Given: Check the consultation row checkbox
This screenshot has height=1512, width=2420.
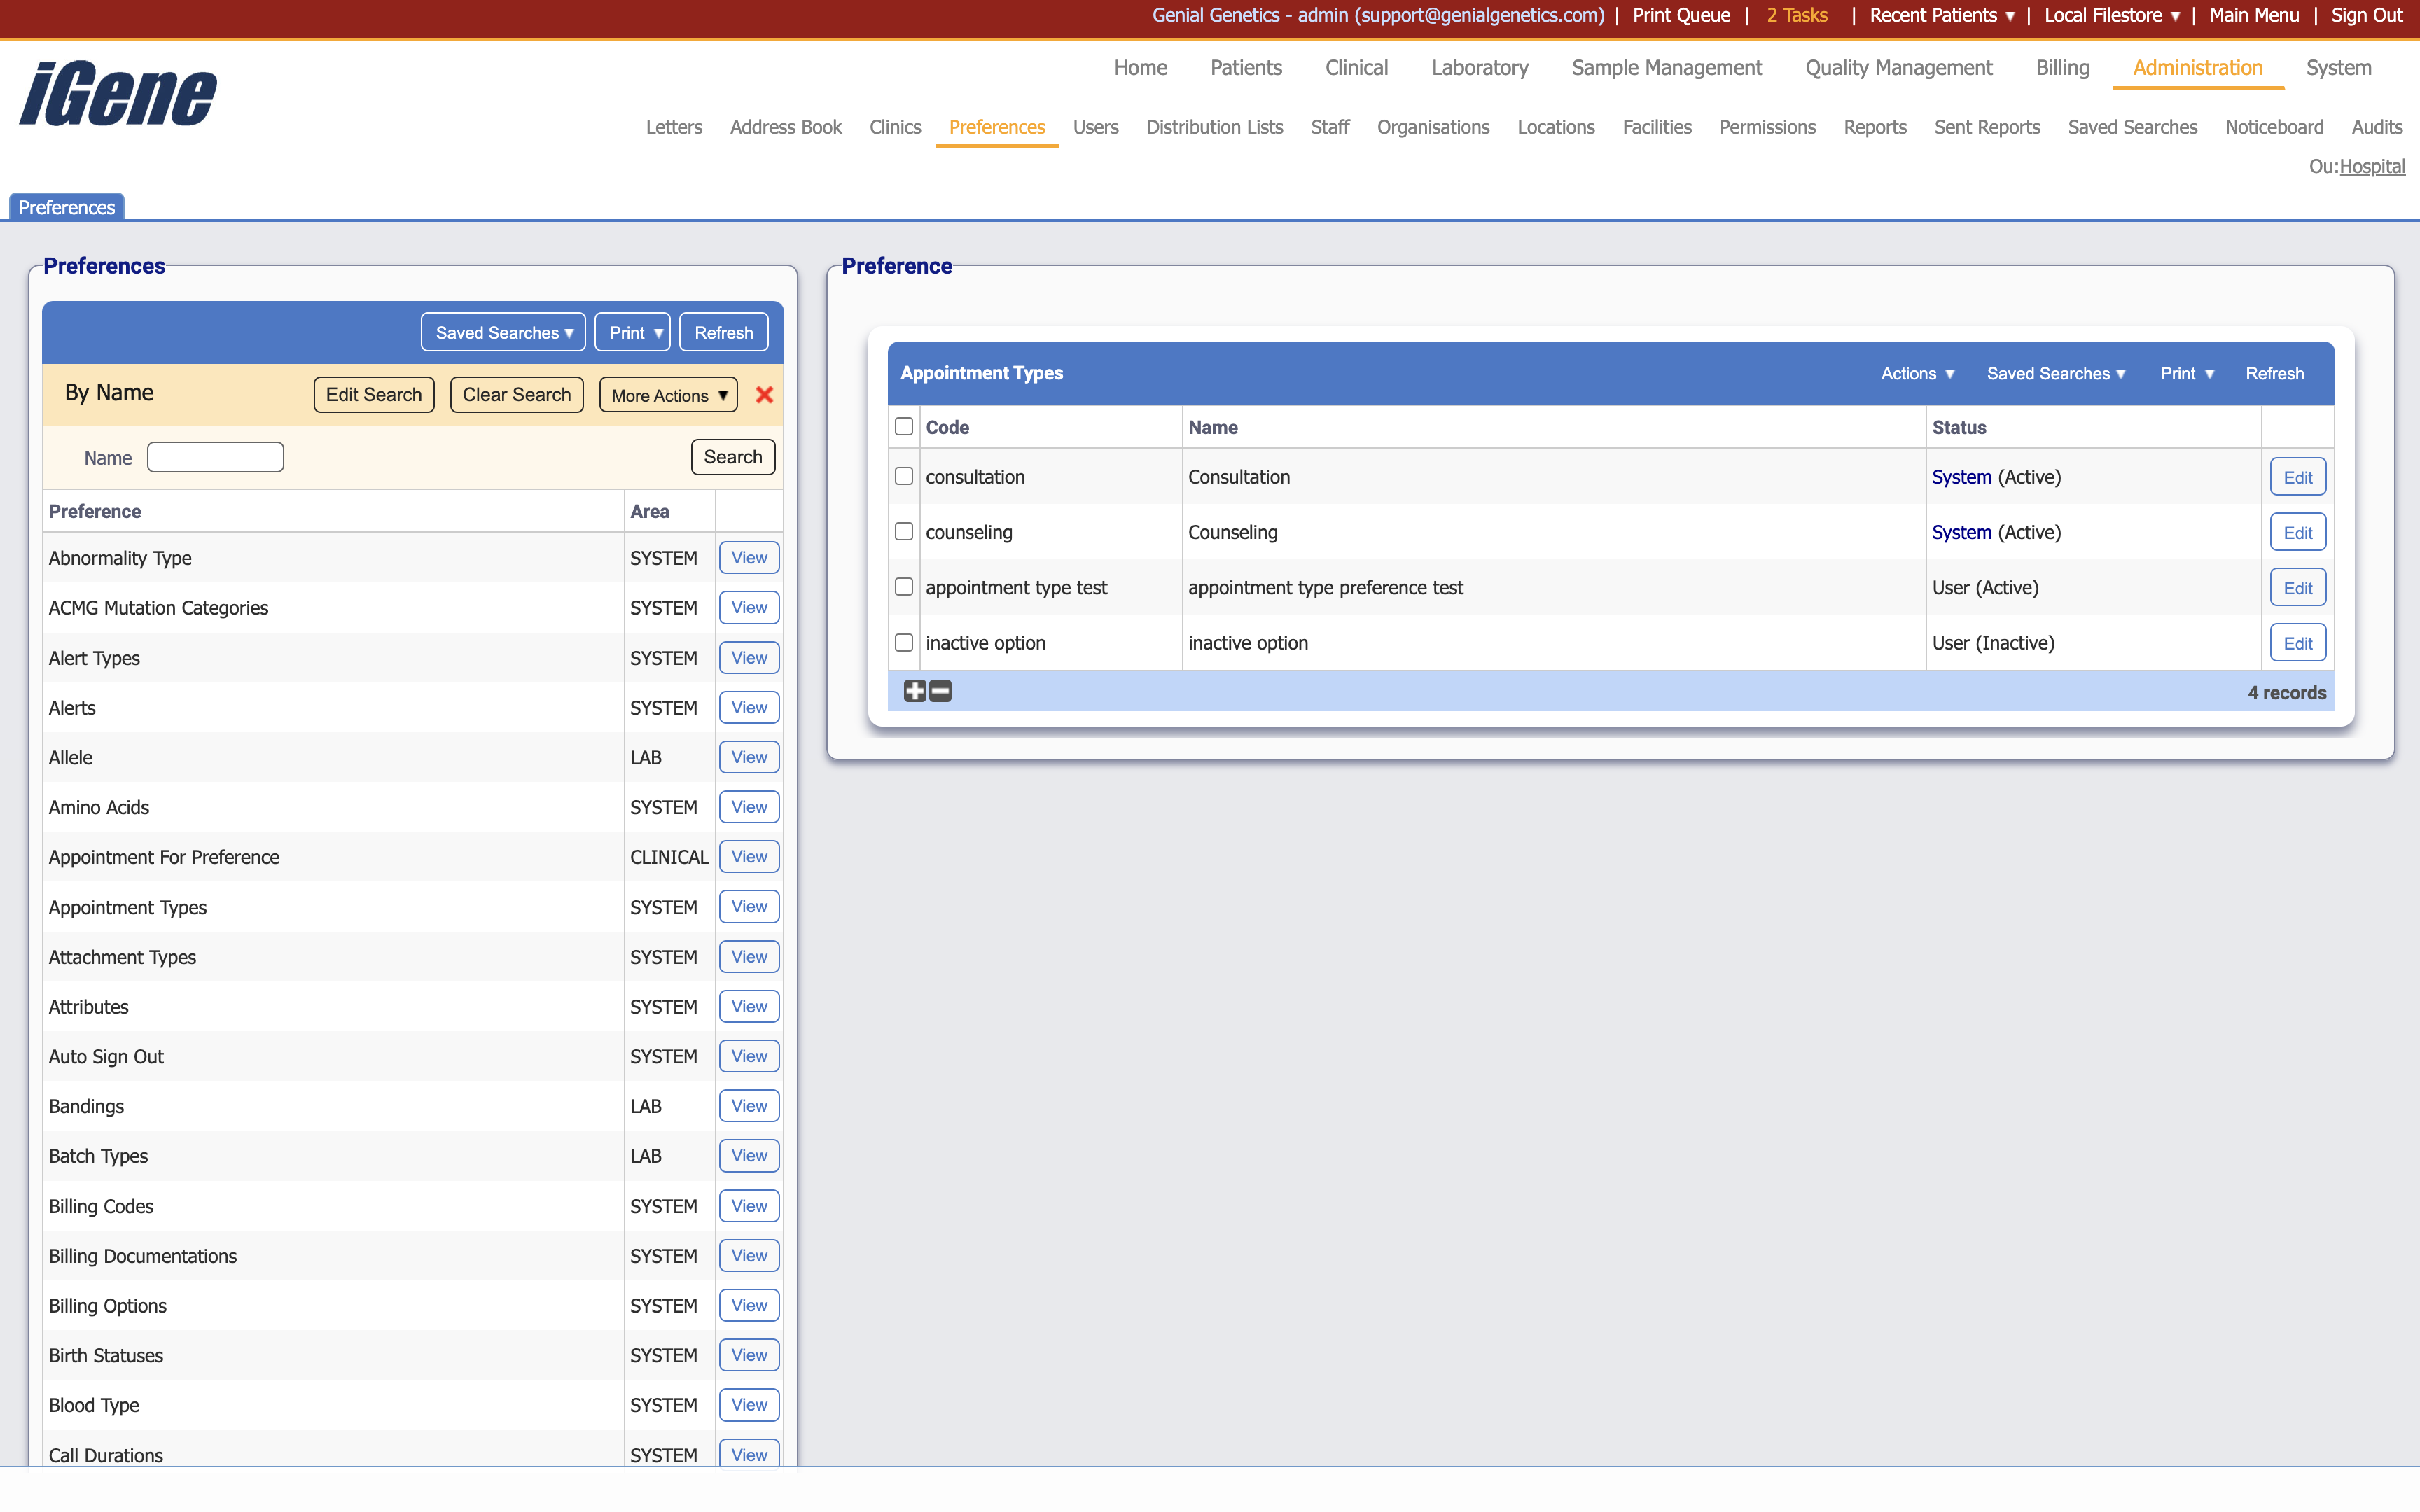Looking at the screenshot, I should 904,476.
